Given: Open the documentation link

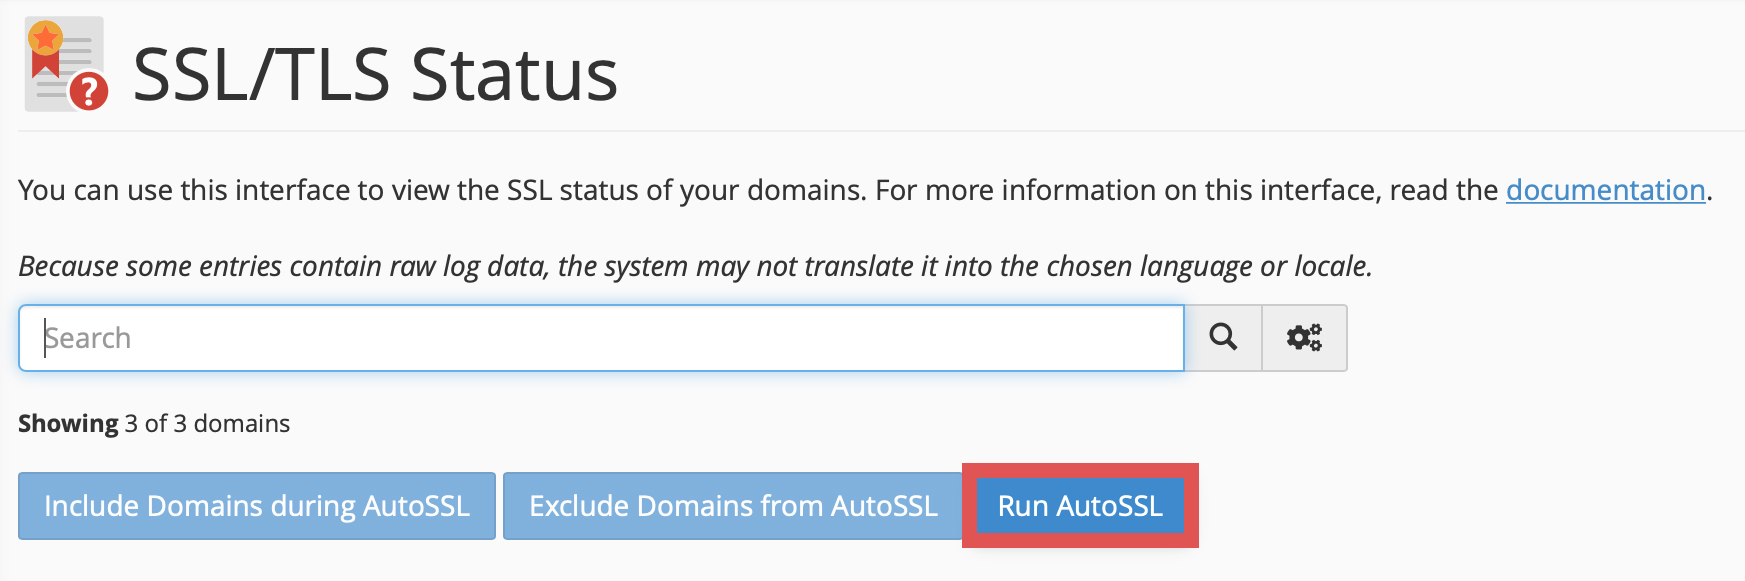Looking at the screenshot, I should [x=1605, y=190].
